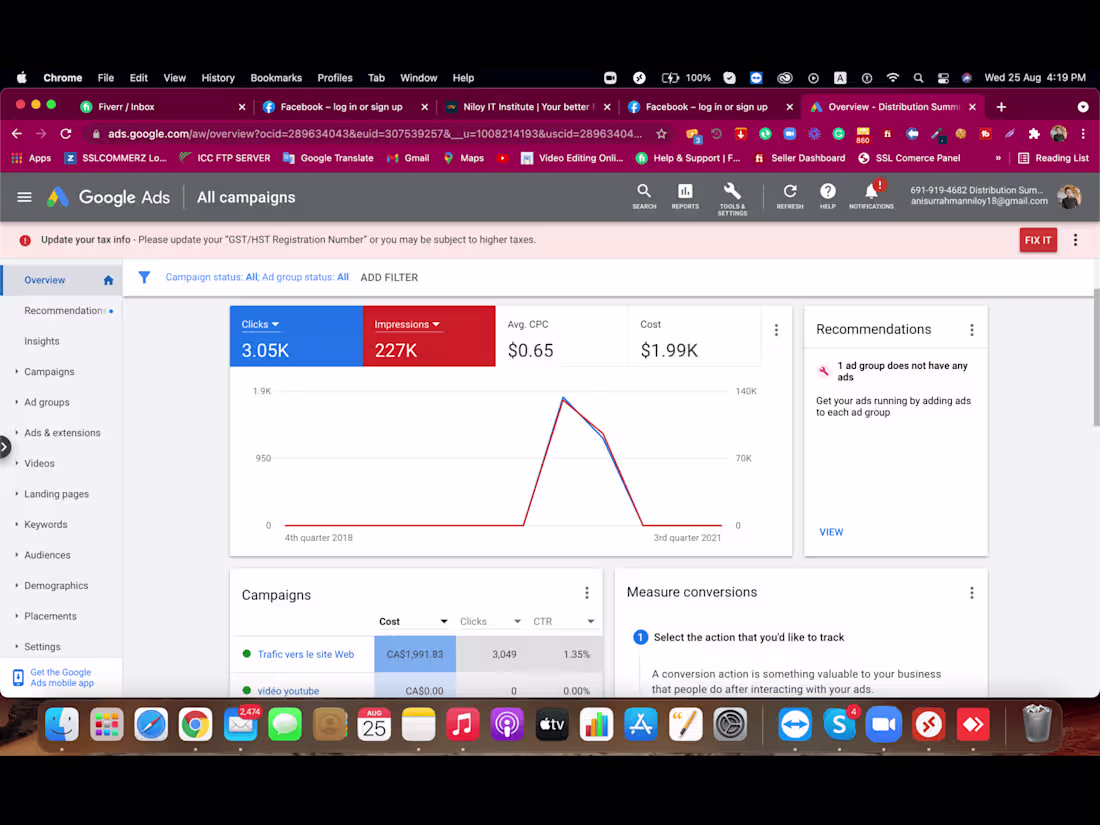Image resolution: width=1100 pixels, height=825 pixels.
Task: Open the hamburger menu beside the Google Ads logo
Action: 24,196
